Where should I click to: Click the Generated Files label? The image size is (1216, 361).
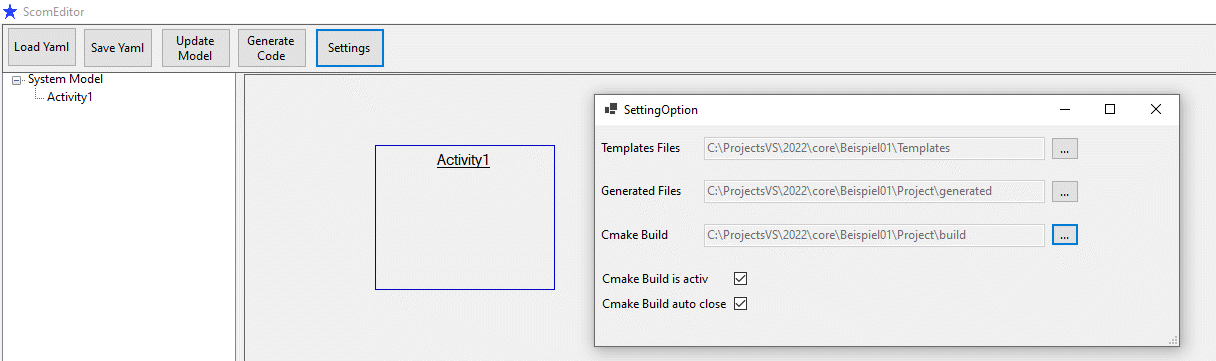[x=641, y=191]
